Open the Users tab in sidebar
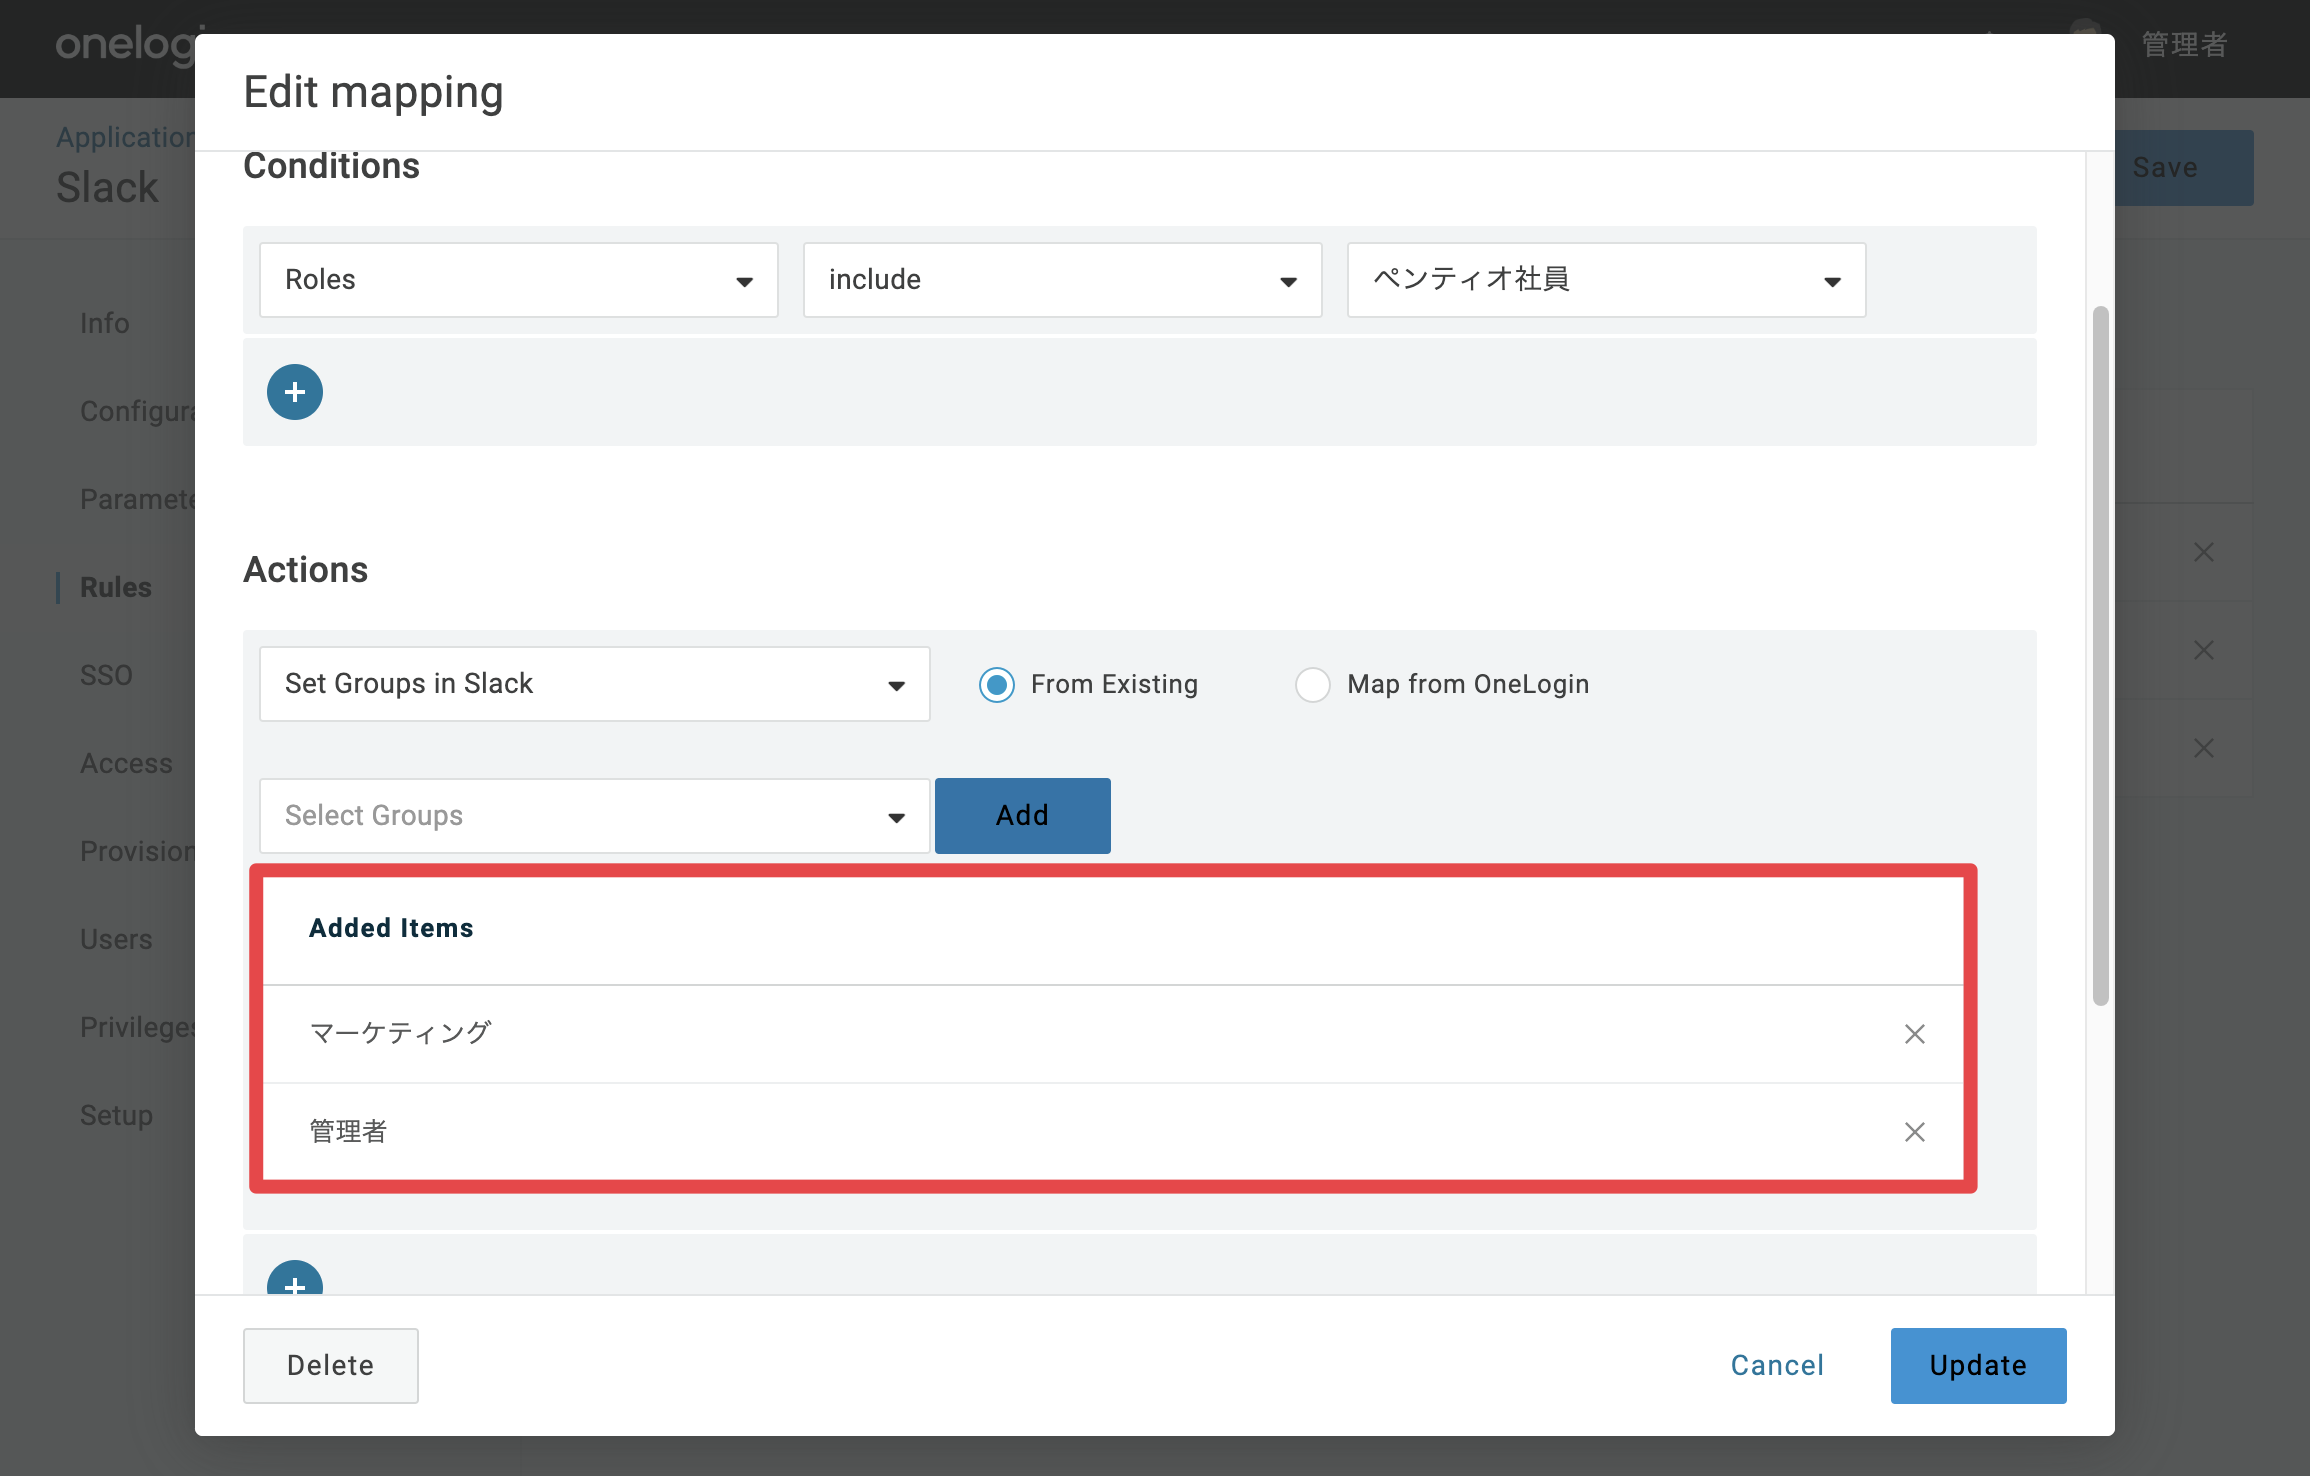2310x1476 pixels. (x=116, y=939)
